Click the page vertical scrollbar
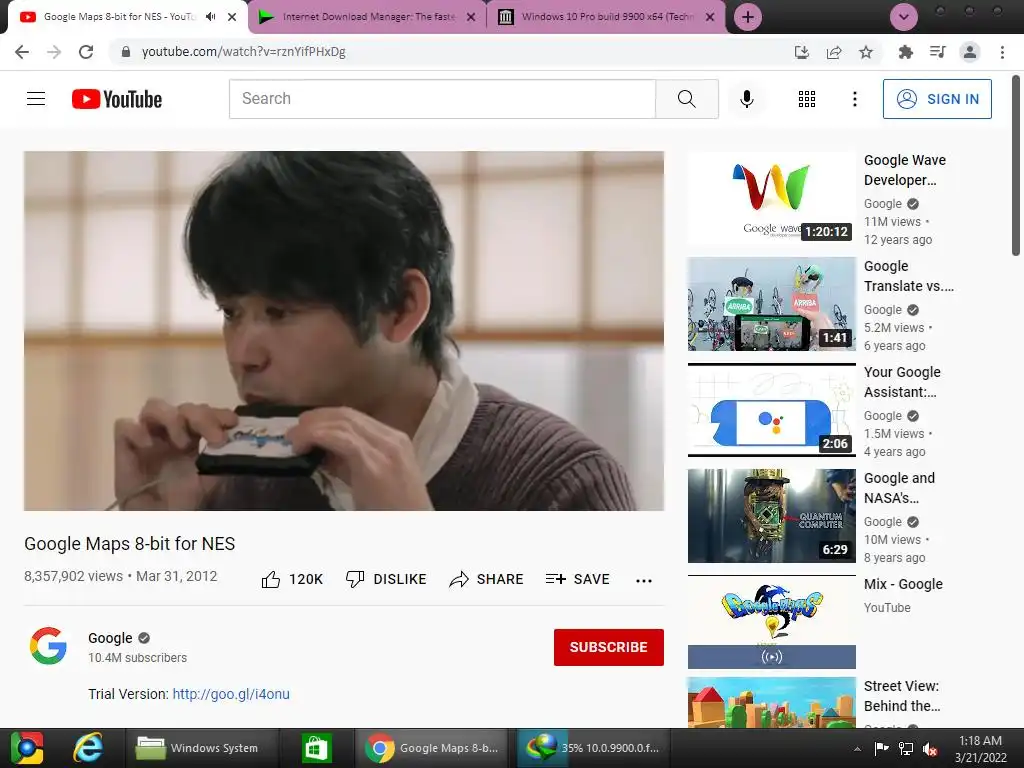Screen dimensions: 1024x768 [1016, 167]
